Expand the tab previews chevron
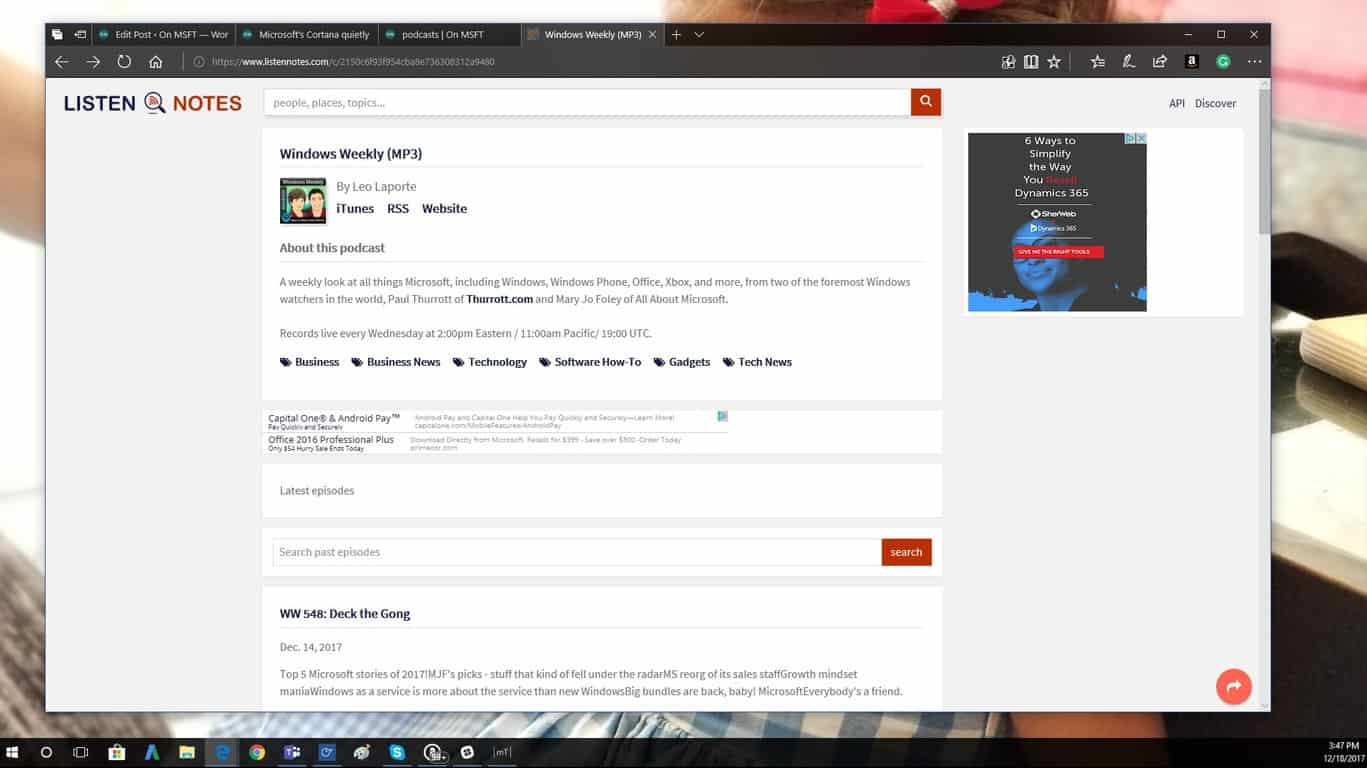This screenshot has width=1367, height=768. coord(699,35)
